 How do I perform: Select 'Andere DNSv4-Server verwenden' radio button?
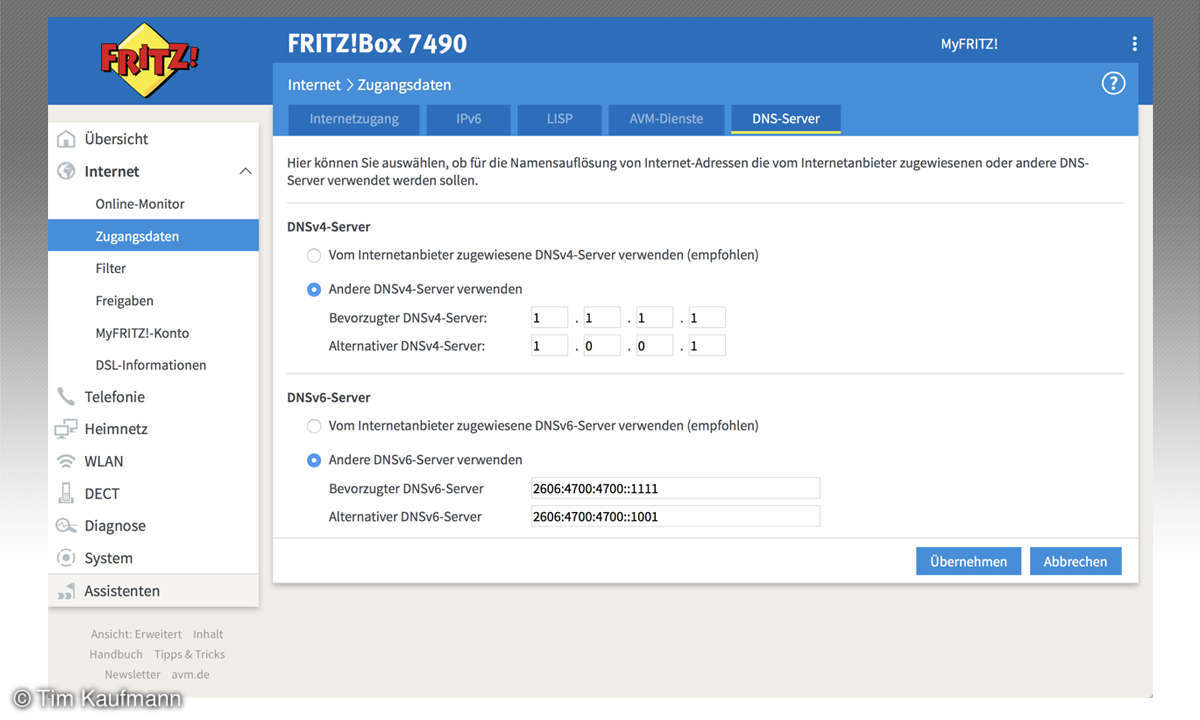314,289
